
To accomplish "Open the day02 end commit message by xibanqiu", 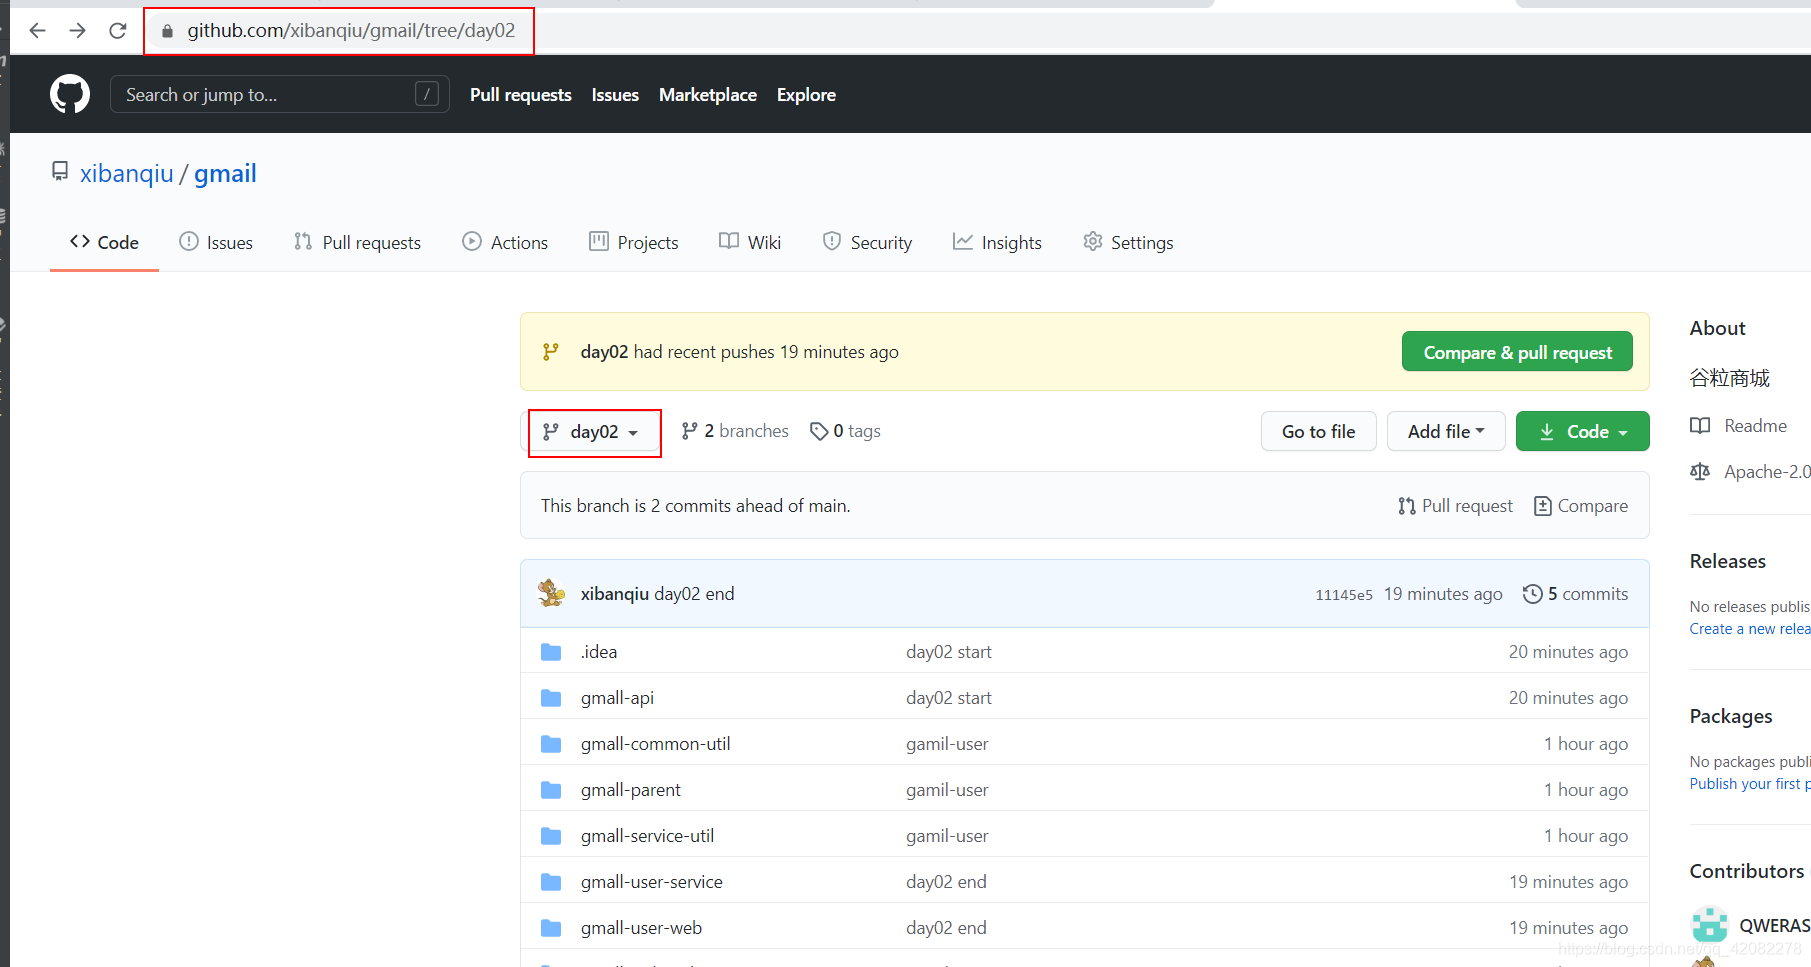I will (x=694, y=594).
